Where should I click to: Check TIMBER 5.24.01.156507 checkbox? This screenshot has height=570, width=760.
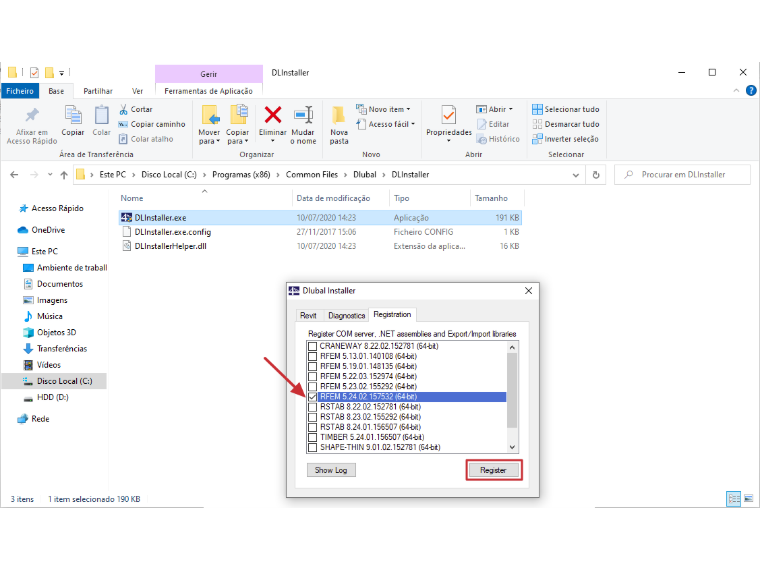[313, 437]
